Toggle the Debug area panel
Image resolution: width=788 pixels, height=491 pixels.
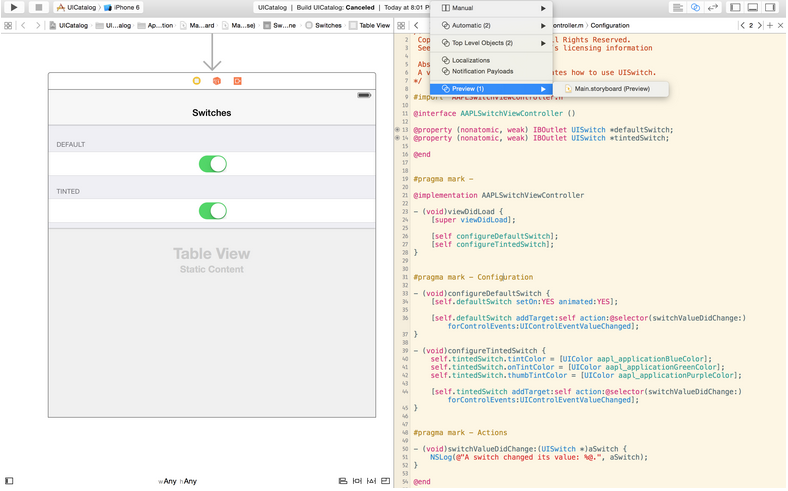pyautogui.click(x=752, y=7)
